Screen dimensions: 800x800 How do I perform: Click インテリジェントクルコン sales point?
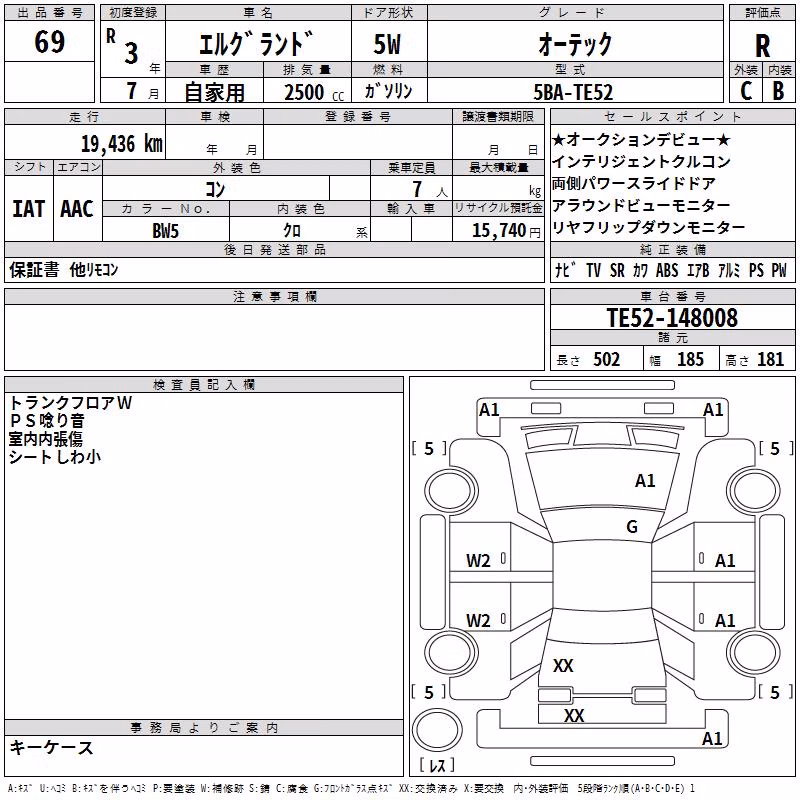click(641, 161)
